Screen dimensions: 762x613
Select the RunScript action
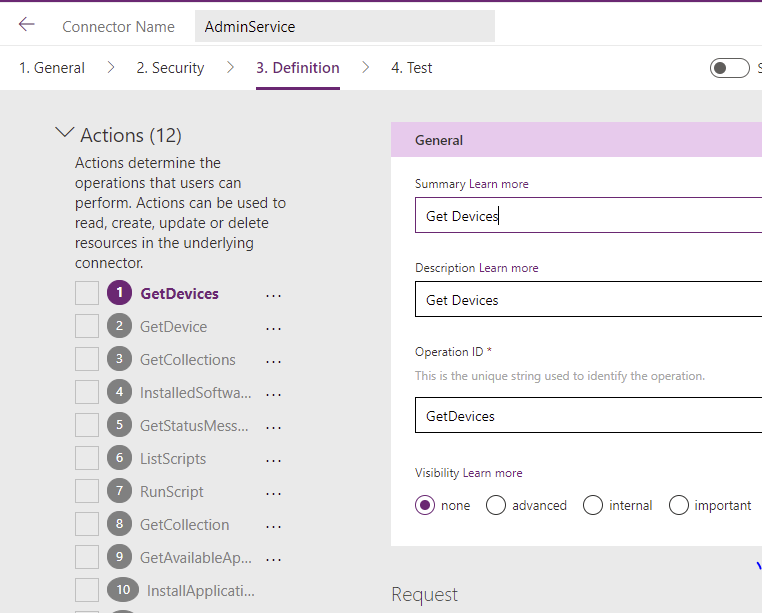[172, 492]
